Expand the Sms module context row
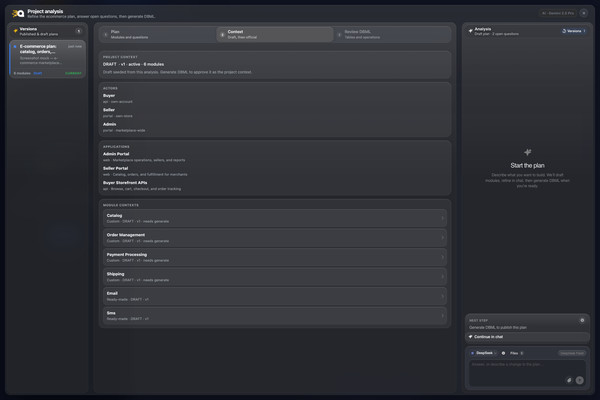 click(274, 316)
